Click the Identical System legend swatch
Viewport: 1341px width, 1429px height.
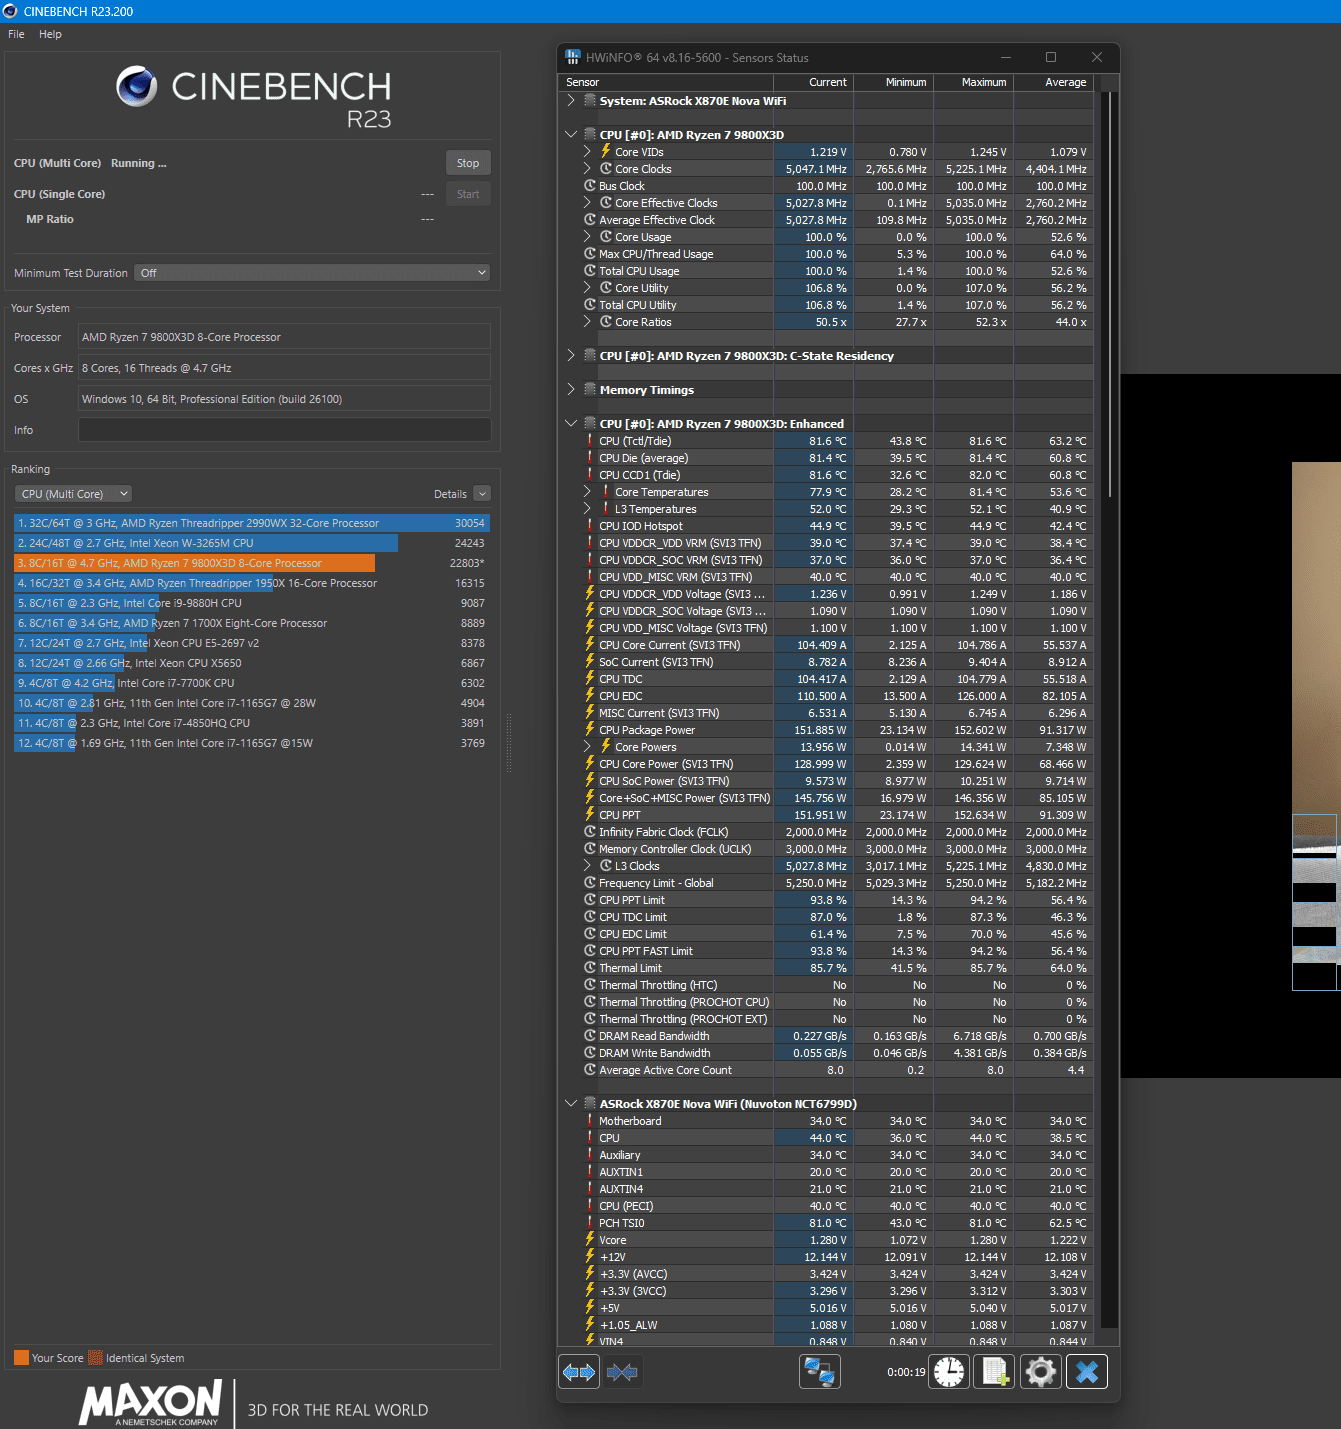coord(95,1358)
